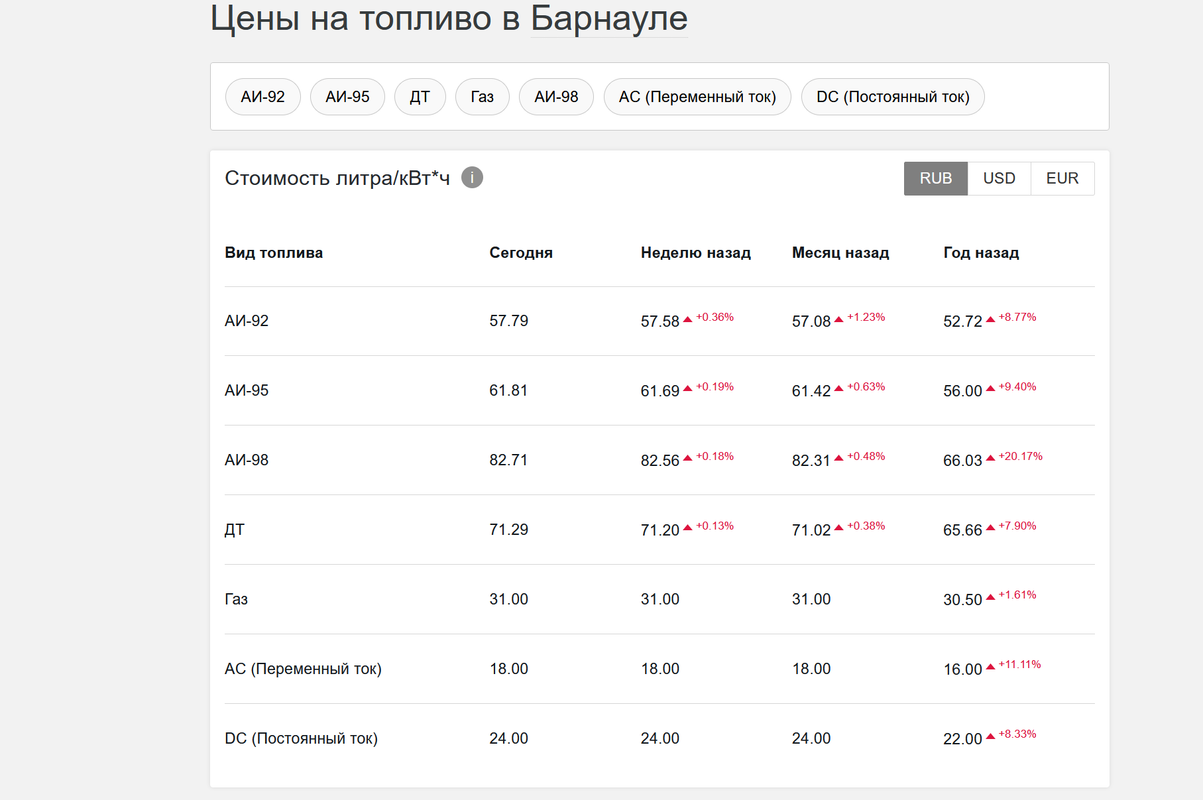Switch currency to USD
This screenshot has height=800, width=1203.
(x=999, y=178)
